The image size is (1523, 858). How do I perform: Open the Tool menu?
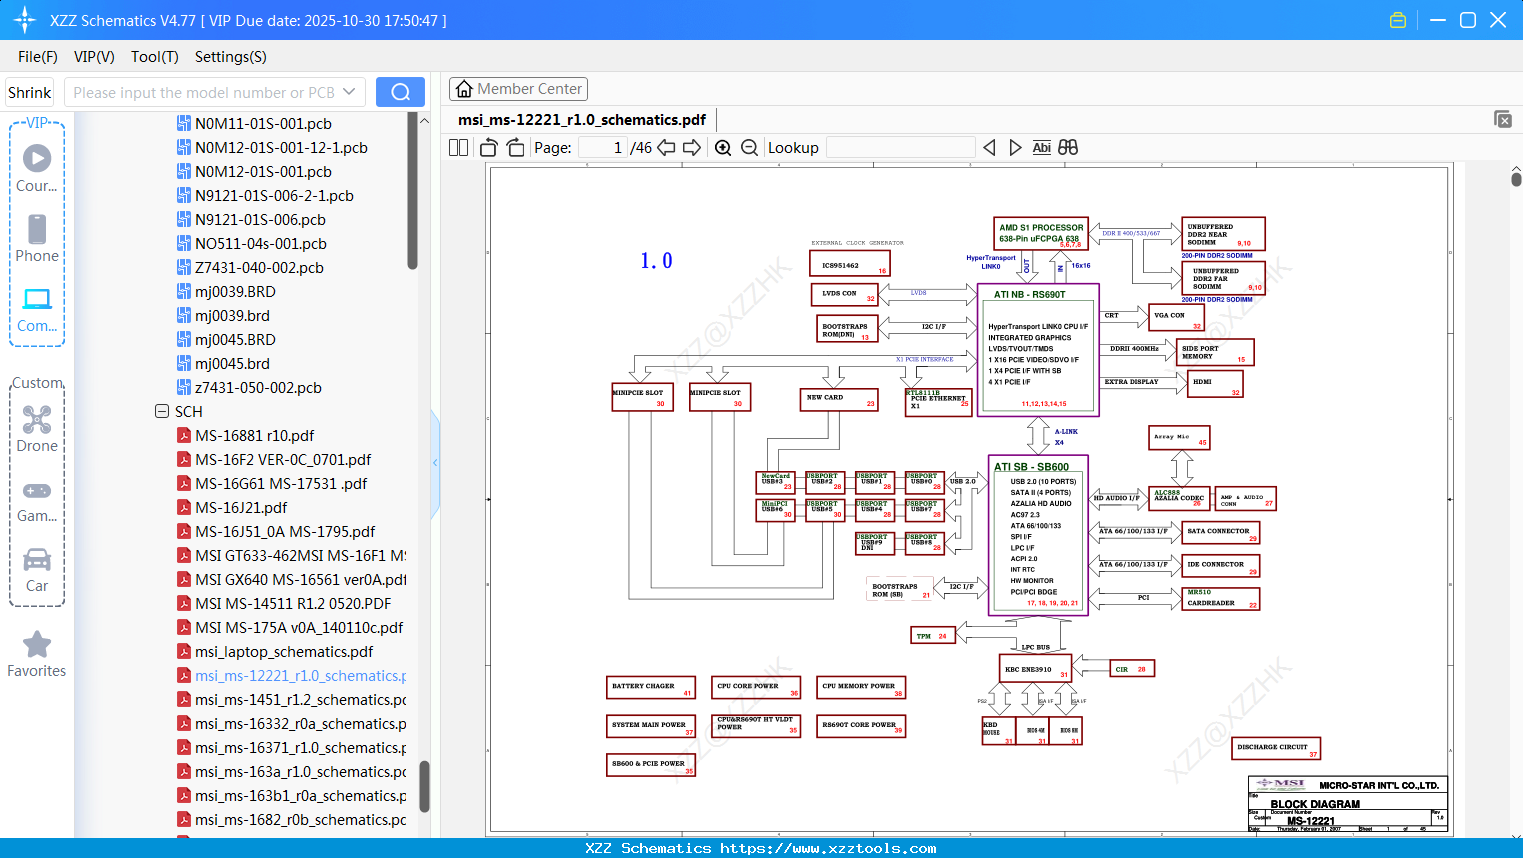coord(154,57)
